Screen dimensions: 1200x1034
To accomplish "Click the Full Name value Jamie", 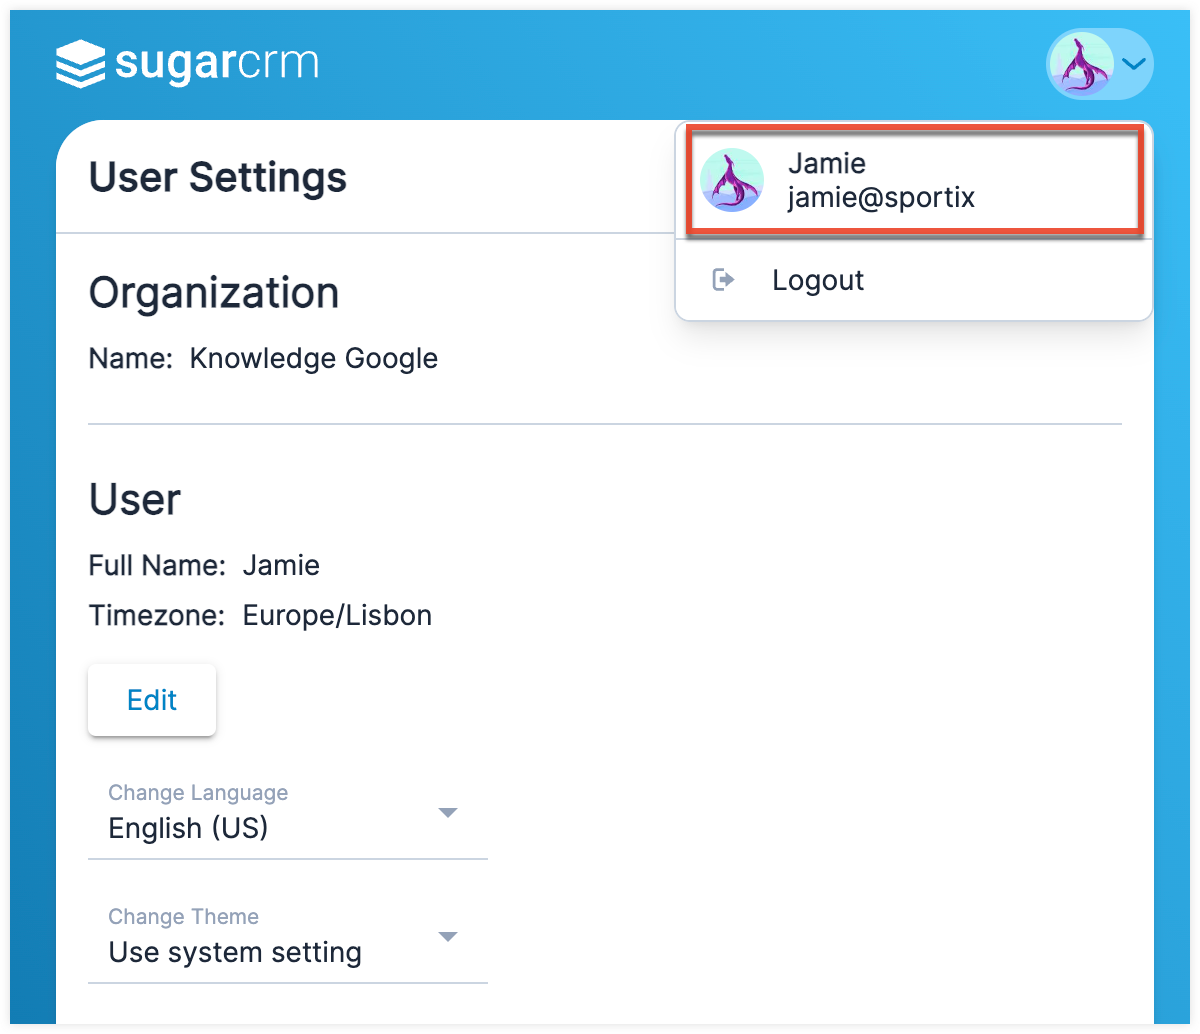I will 281,565.
